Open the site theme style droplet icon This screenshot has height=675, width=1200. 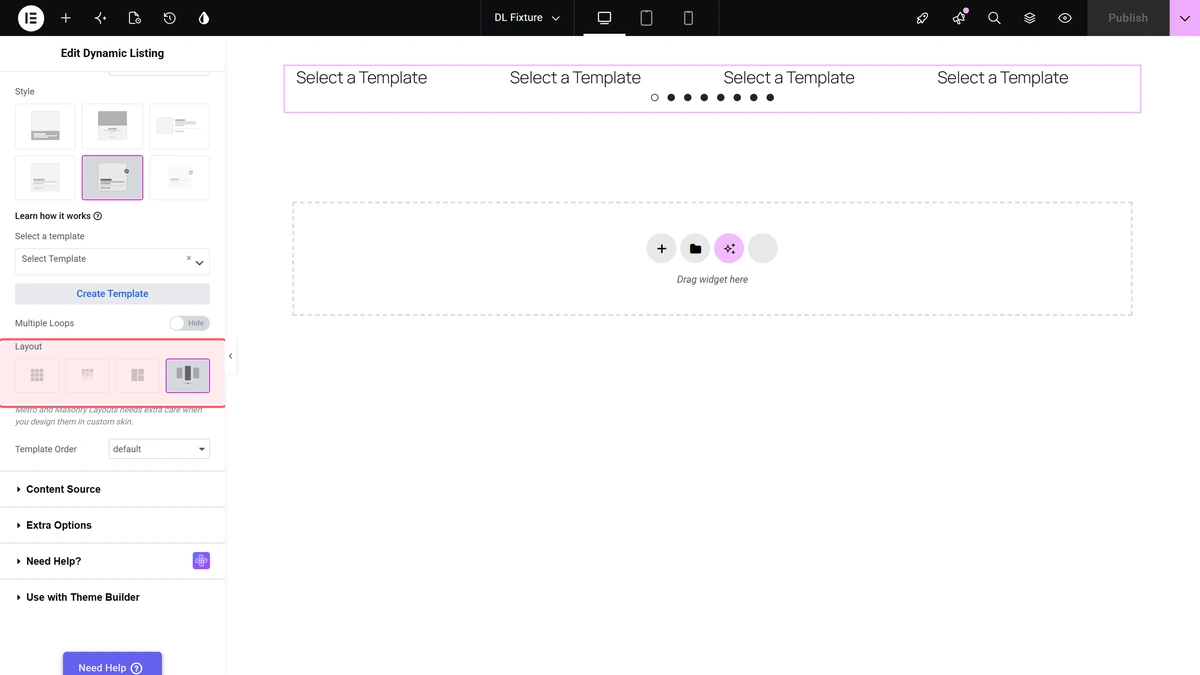pos(204,18)
